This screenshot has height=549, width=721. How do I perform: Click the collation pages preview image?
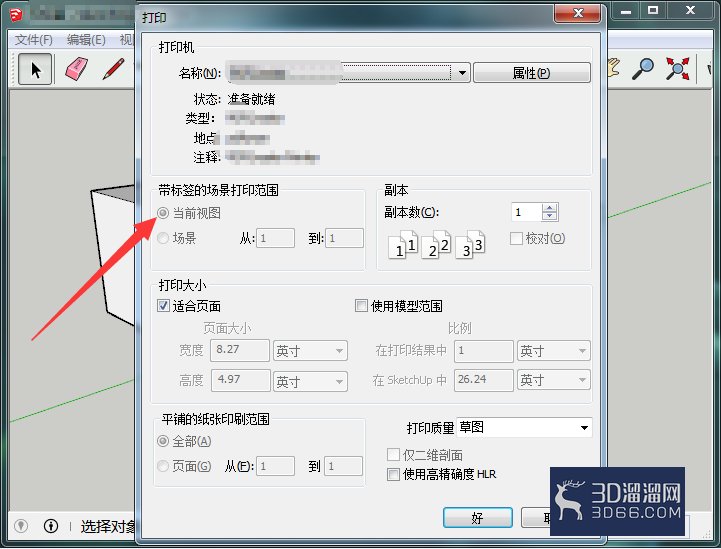click(x=436, y=244)
